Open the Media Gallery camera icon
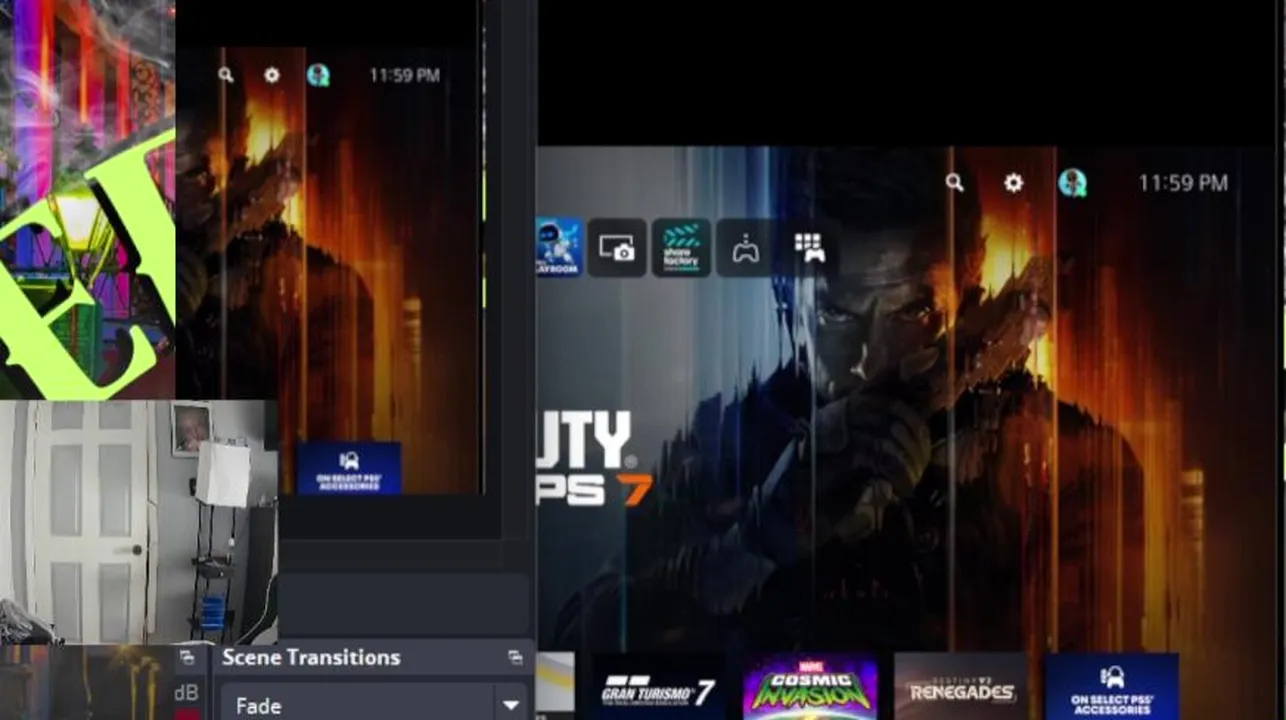 point(617,247)
